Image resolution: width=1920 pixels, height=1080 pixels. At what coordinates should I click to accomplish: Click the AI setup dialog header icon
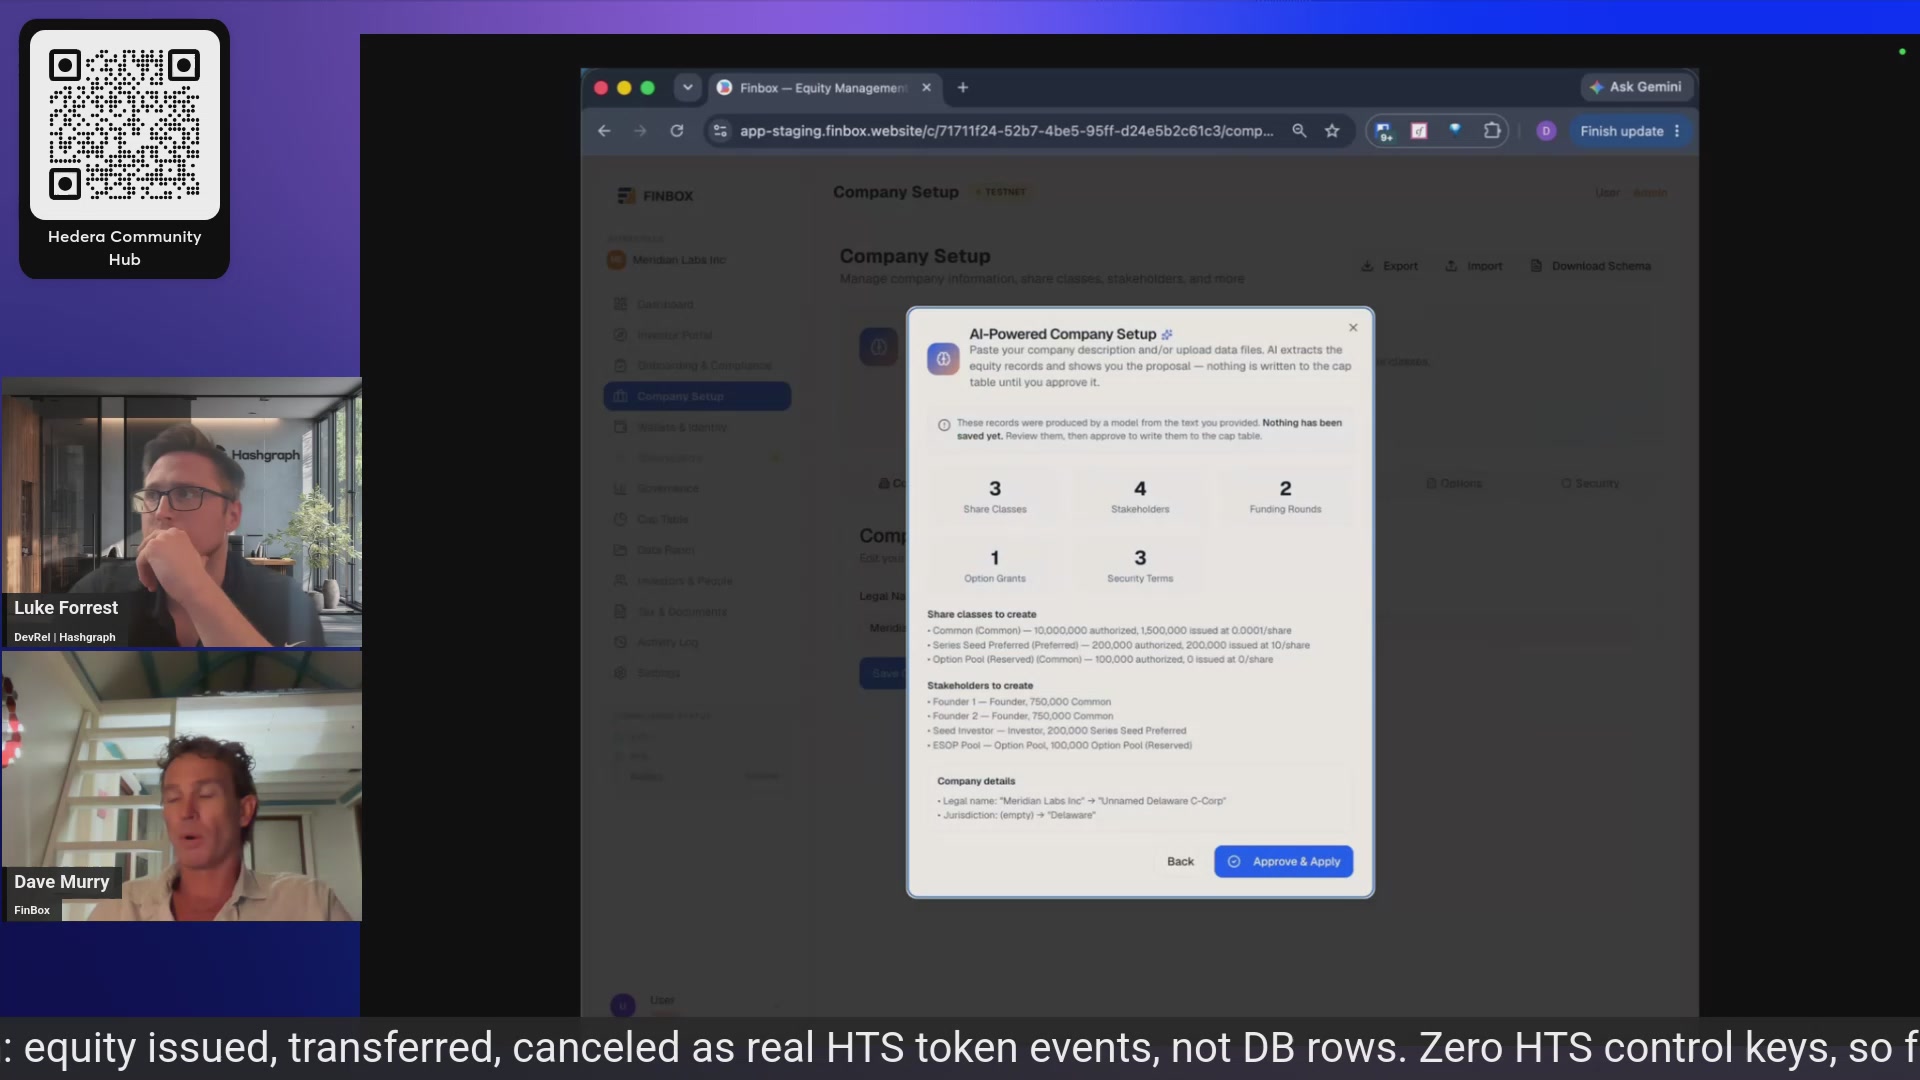point(943,358)
